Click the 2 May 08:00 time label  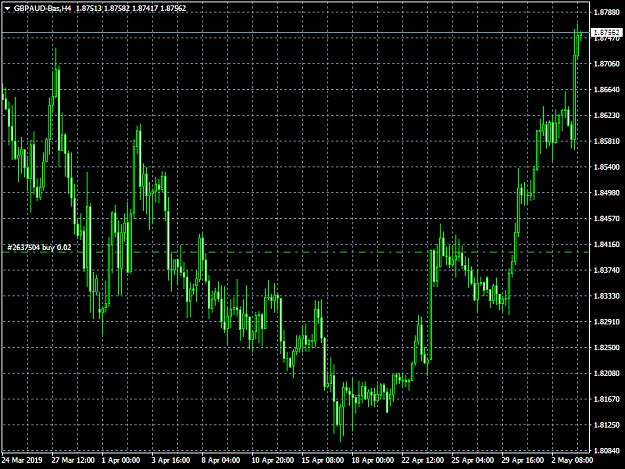coord(572,460)
